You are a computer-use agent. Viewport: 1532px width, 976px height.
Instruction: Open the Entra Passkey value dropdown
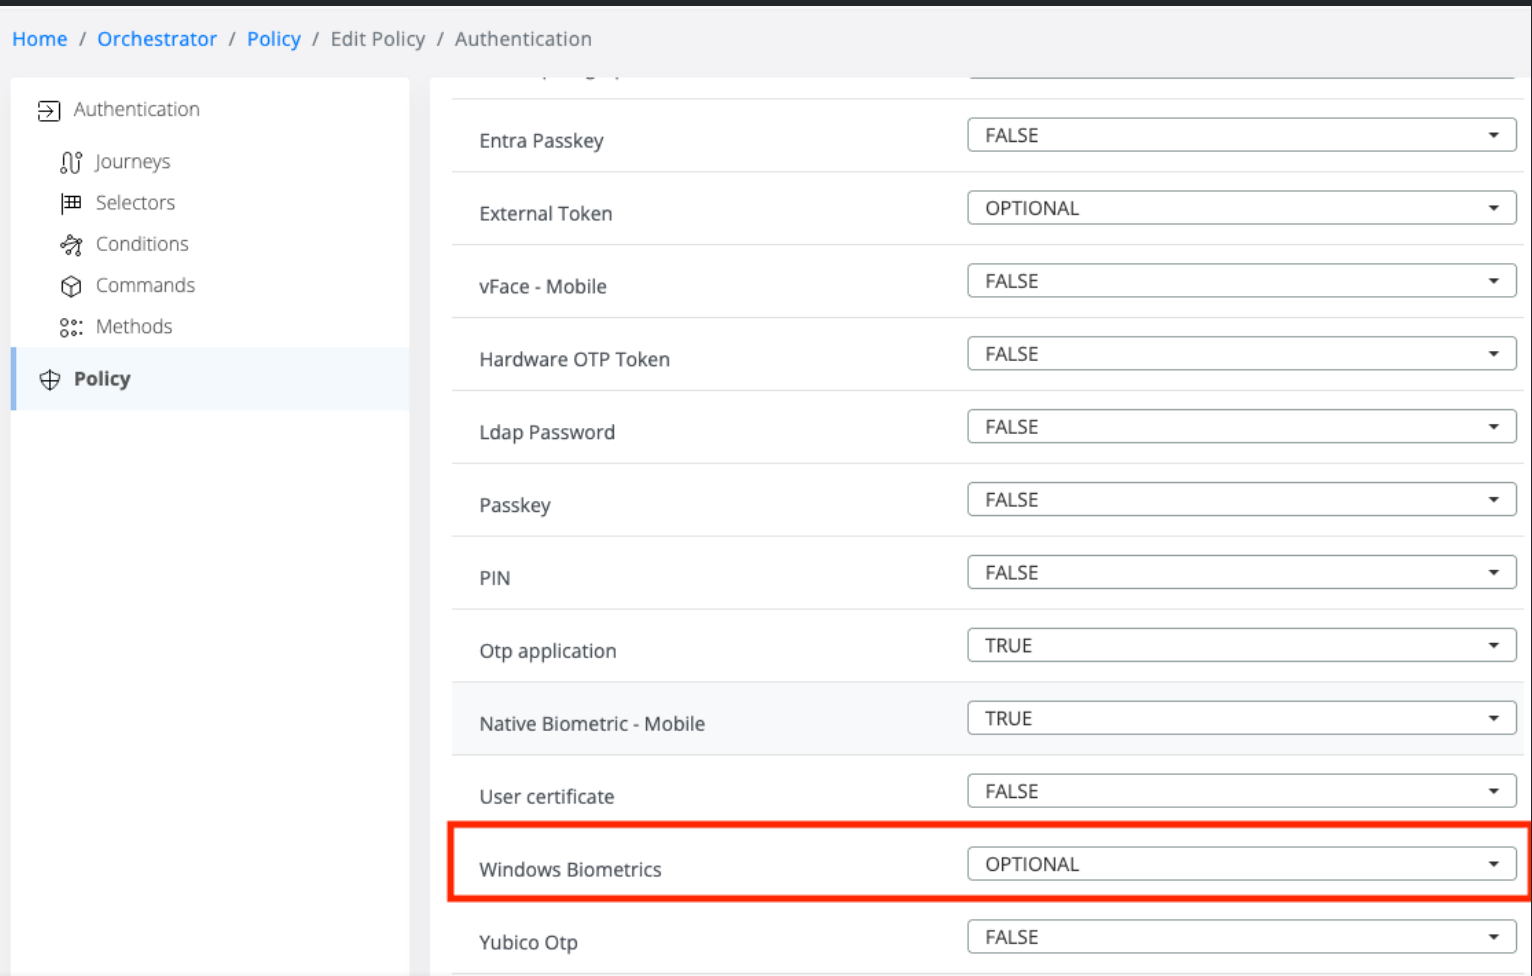pos(1240,135)
